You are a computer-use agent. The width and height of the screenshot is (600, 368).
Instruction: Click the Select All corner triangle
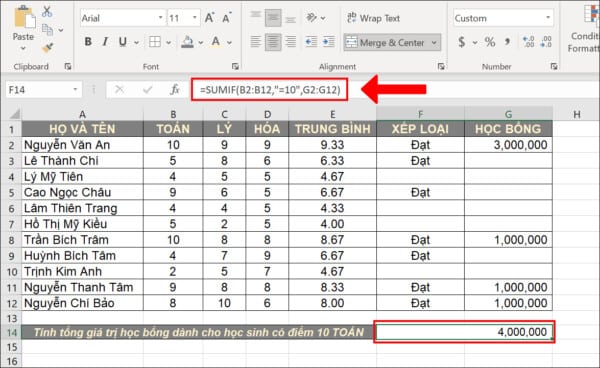[14, 114]
